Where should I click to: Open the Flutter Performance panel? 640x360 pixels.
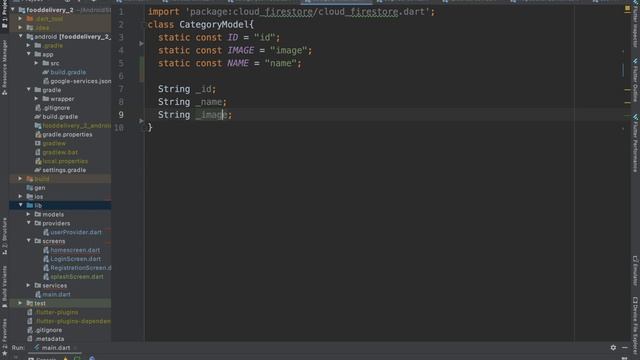pyautogui.click(x=635, y=143)
